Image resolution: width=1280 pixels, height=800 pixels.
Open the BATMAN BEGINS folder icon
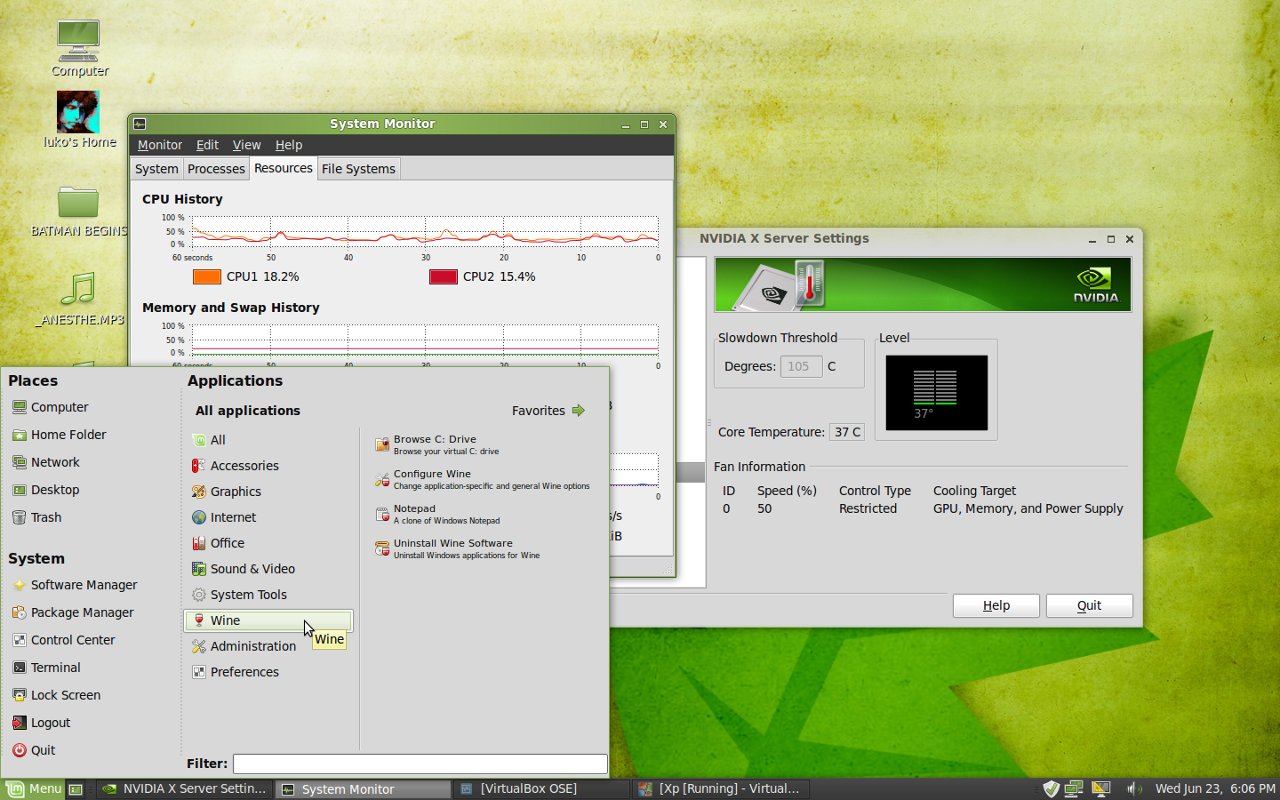click(x=78, y=210)
